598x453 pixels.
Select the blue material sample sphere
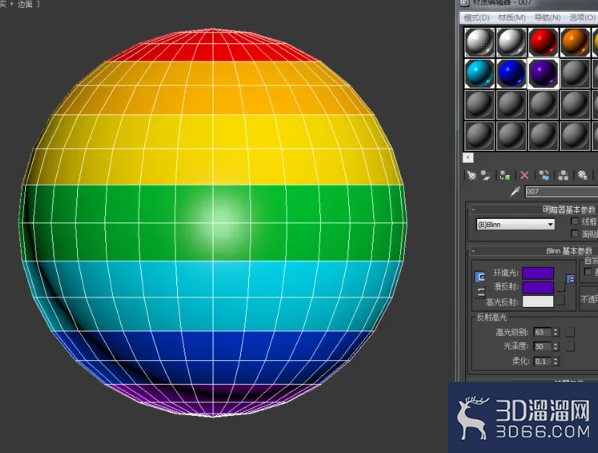(511, 73)
